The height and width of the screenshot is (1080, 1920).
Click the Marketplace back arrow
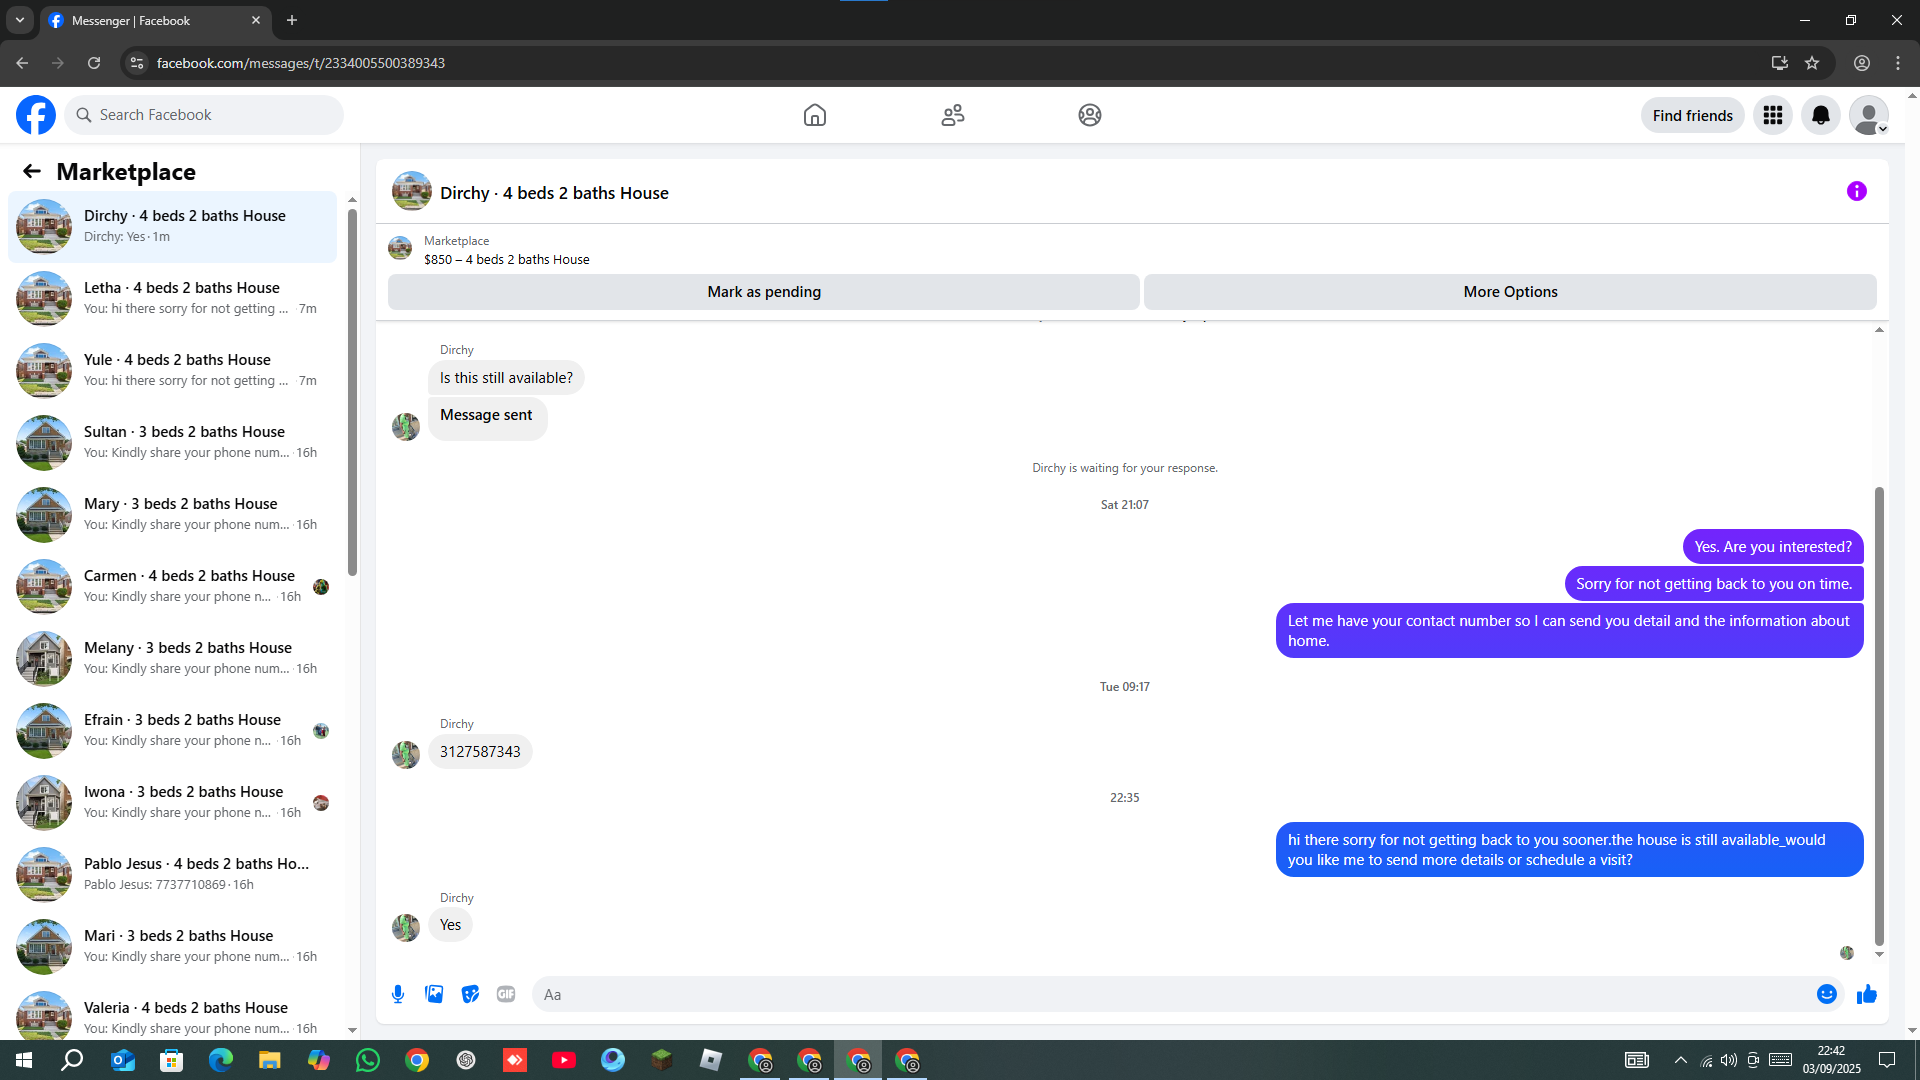[x=32, y=171]
